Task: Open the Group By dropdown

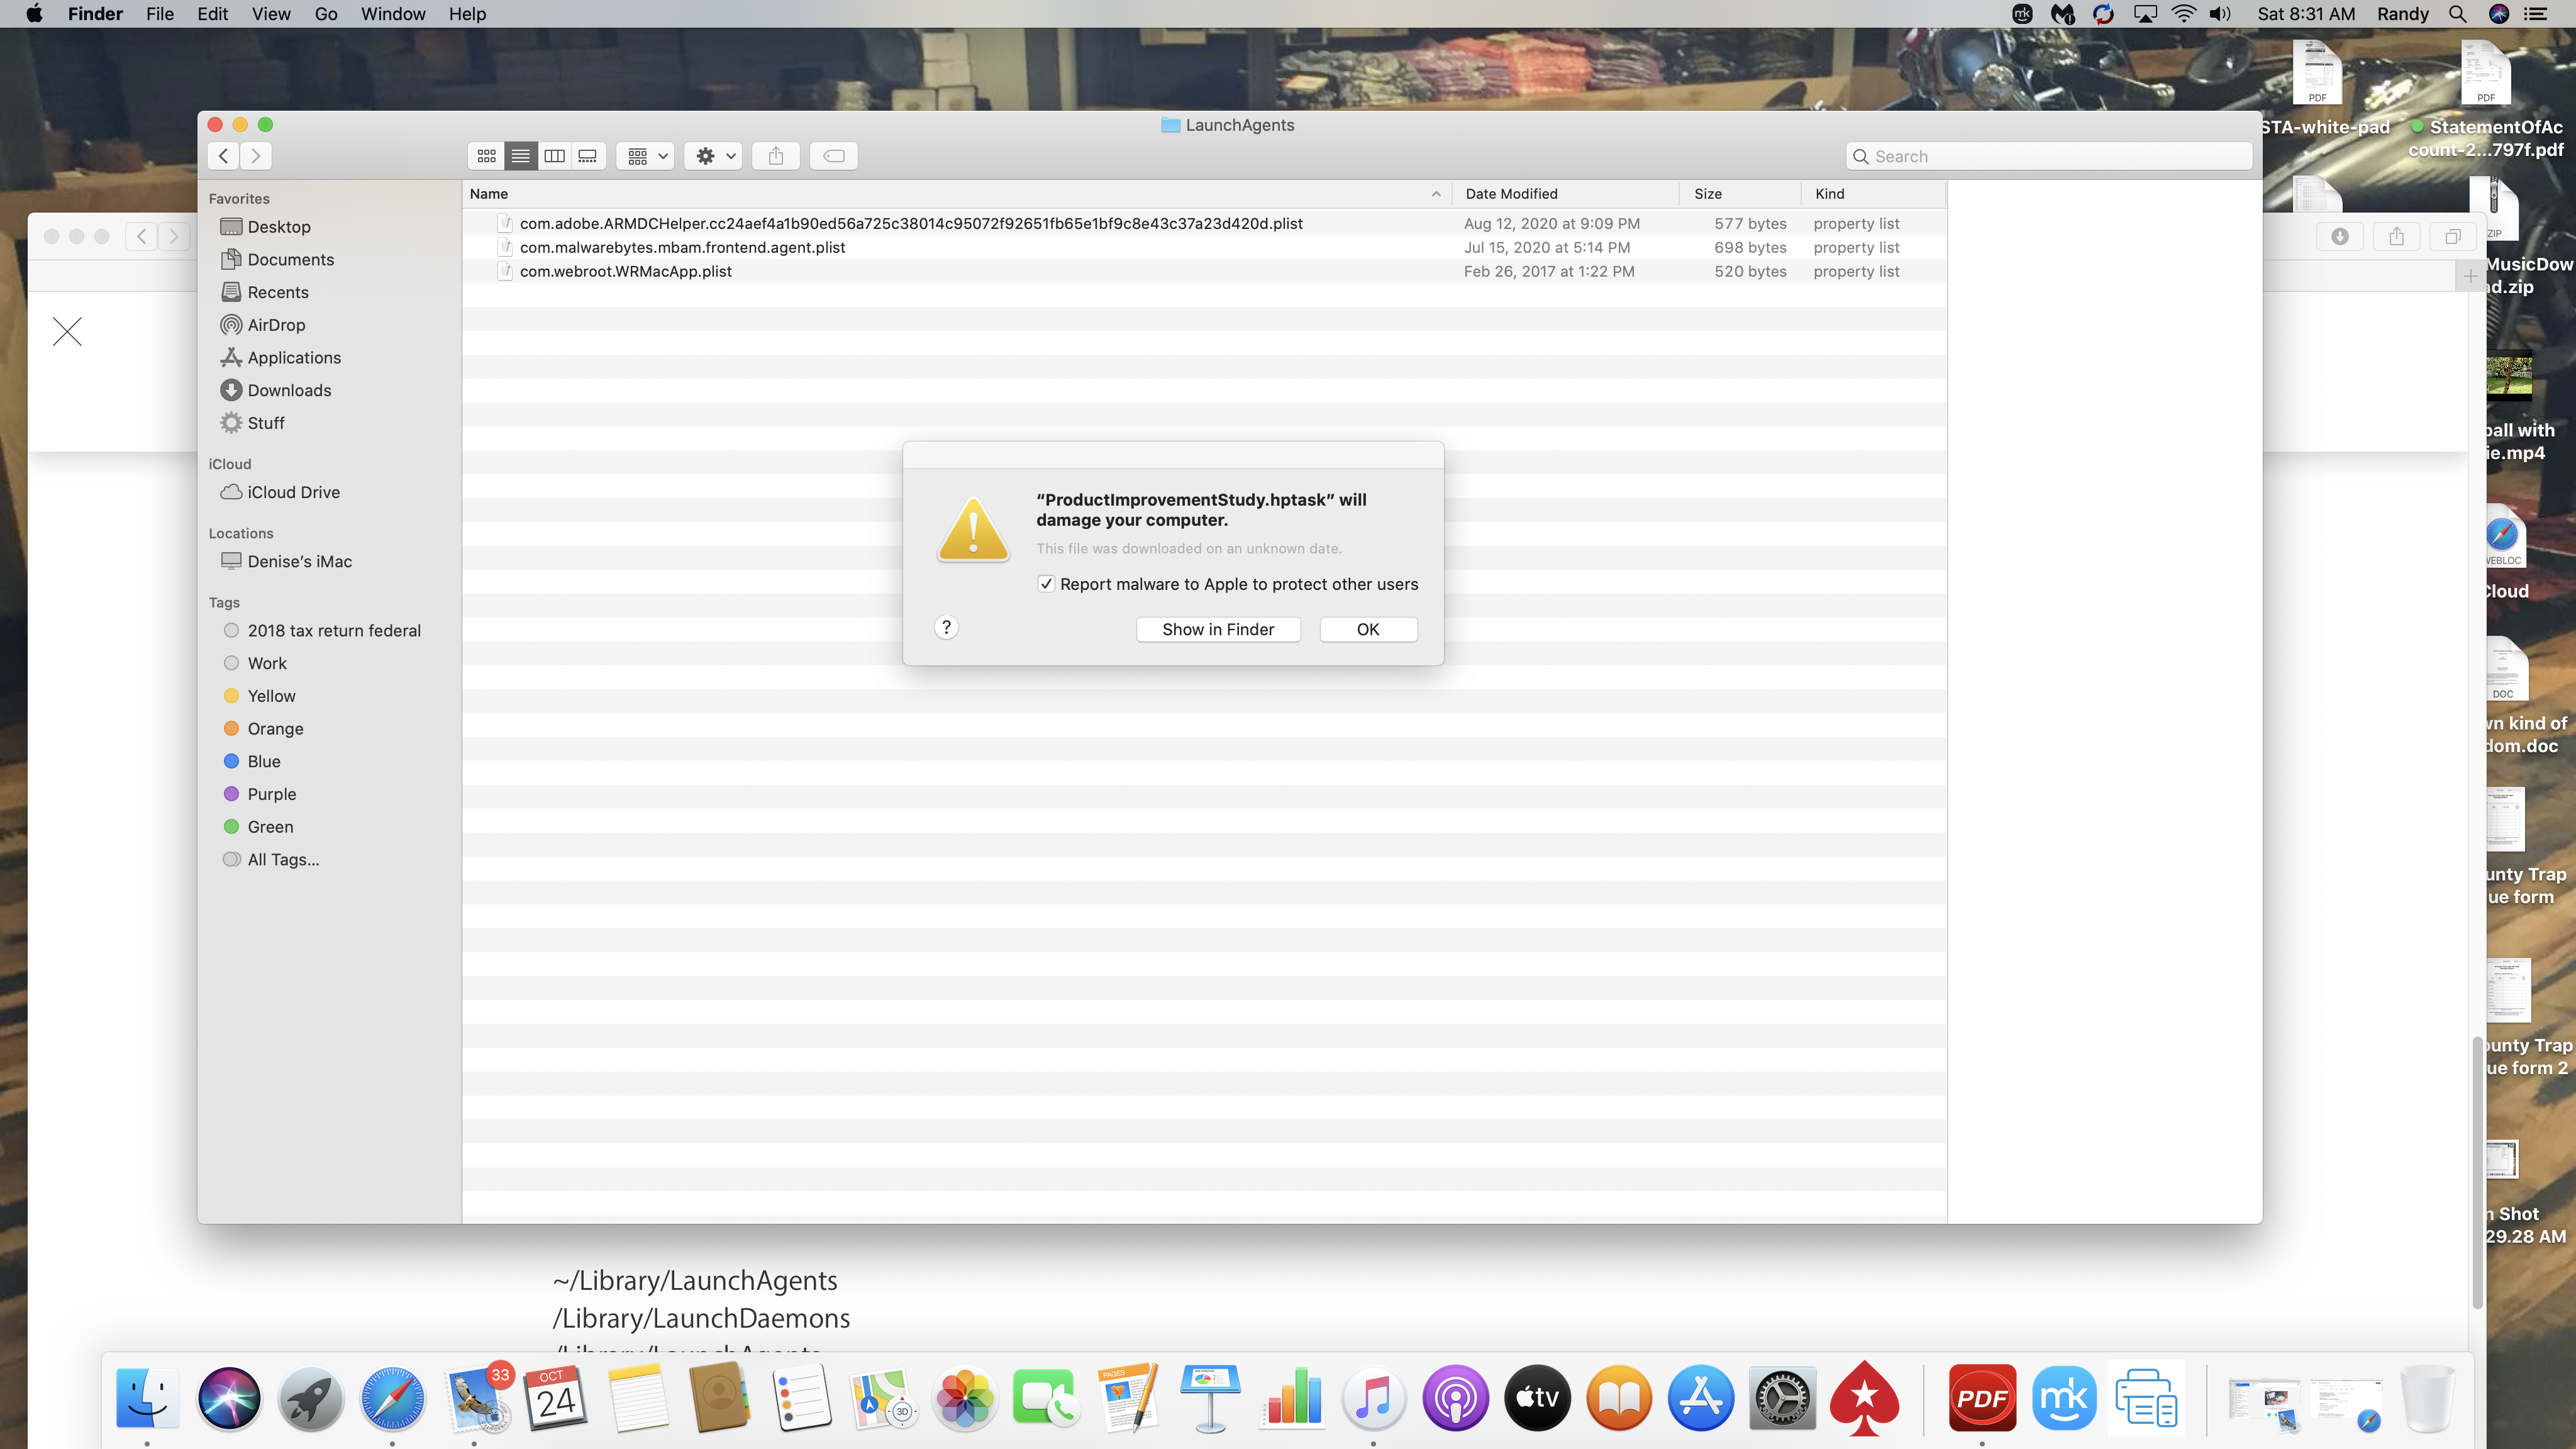Action: point(646,156)
